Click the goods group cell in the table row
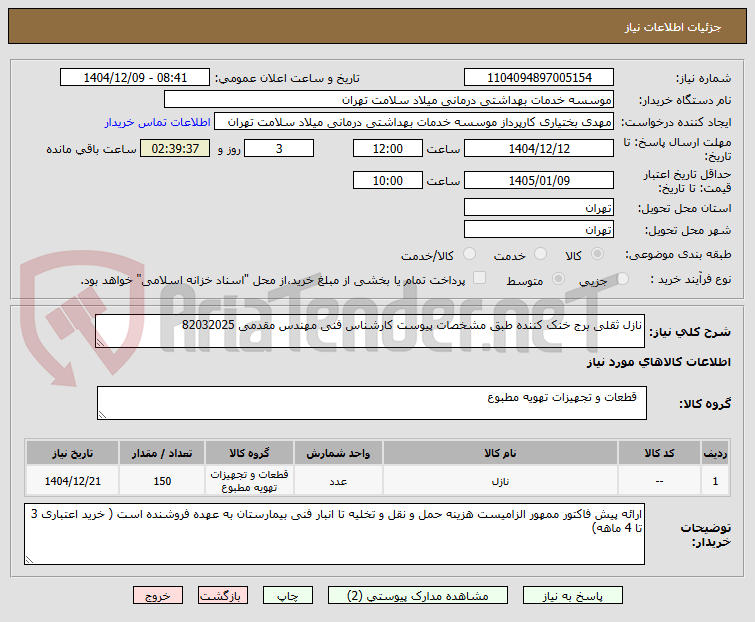This screenshot has width=755, height=622. click(x=249, y=481)
